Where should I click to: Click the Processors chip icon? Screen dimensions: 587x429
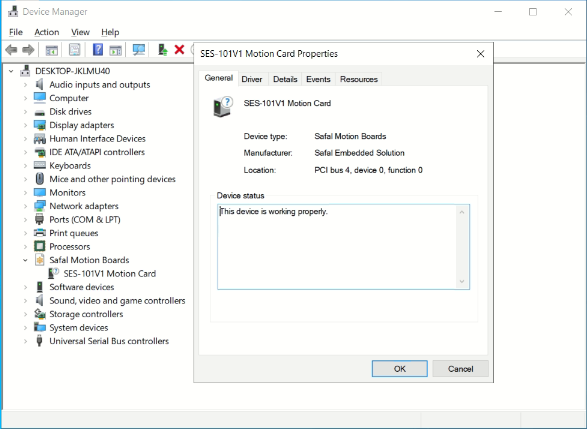click(39, 246)
